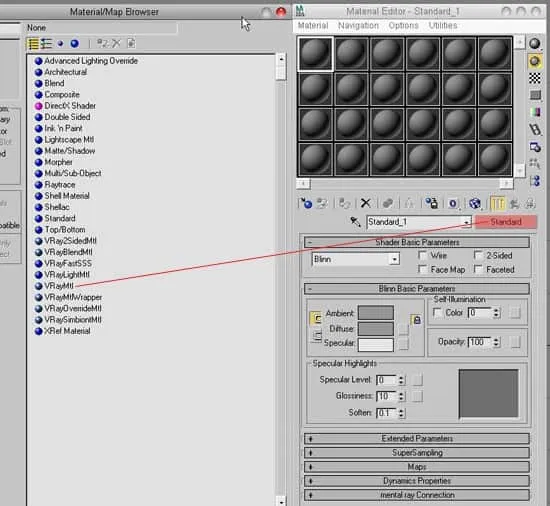
Task: Click the Get Material icon
Action: pos(306,203)
